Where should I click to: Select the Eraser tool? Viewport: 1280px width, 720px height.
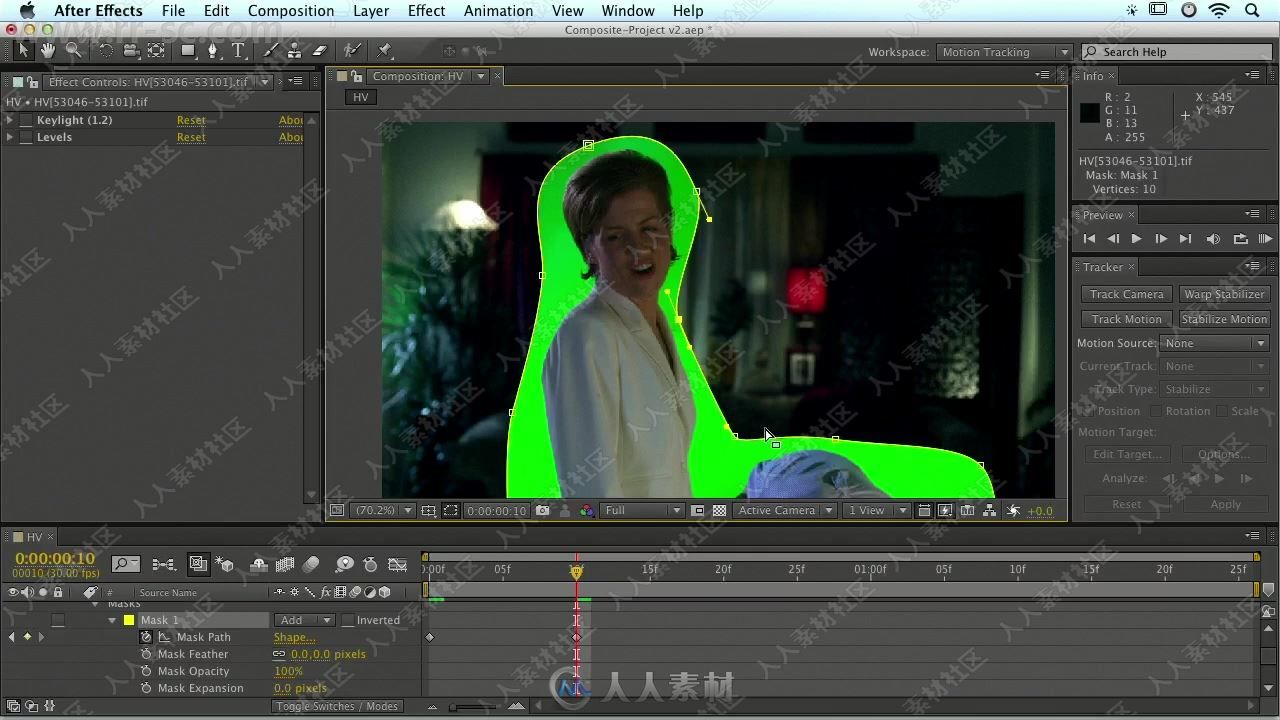click(320, 50)
